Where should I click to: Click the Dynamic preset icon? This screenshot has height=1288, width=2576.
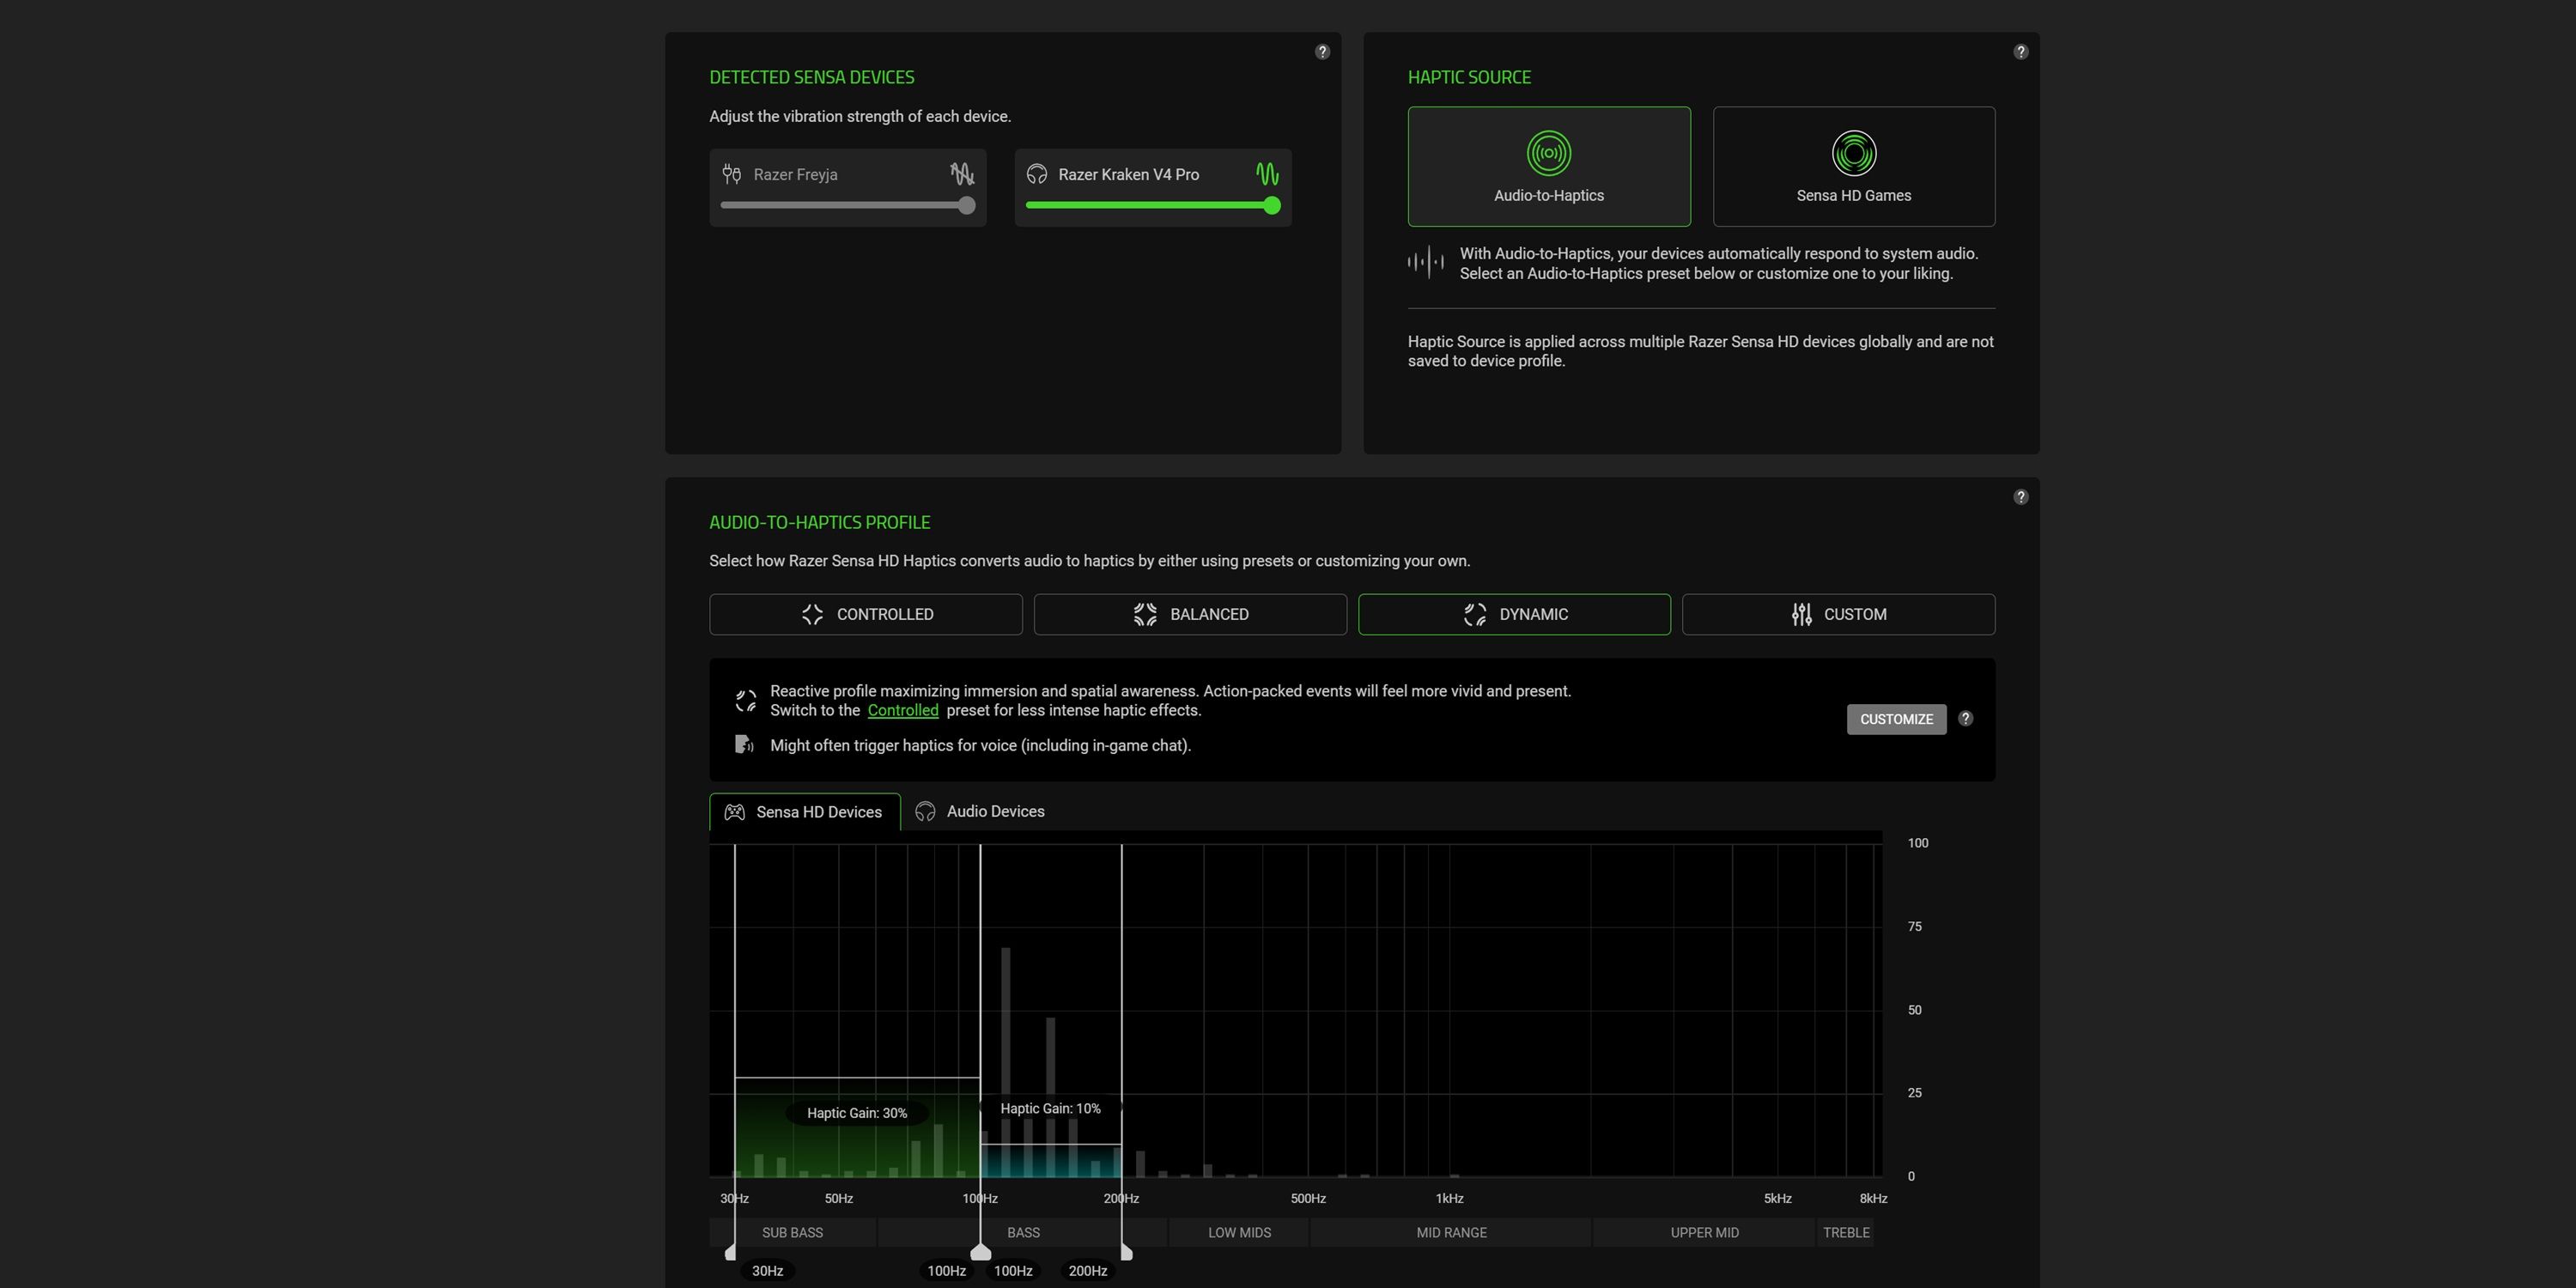pos(1475,614)
